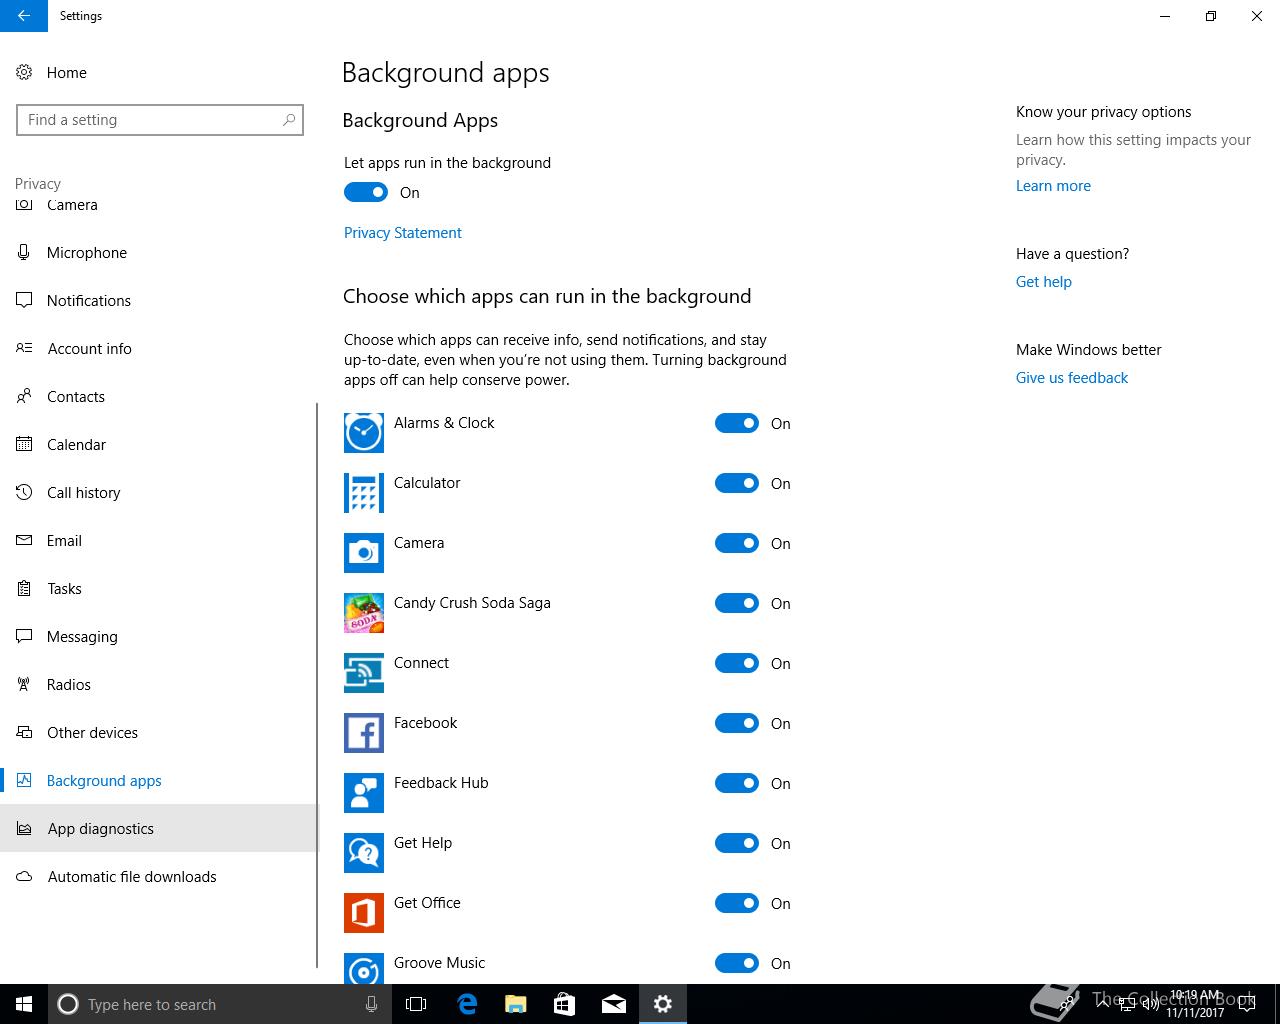Disable Groove Music background toggle
The height and width of the screenshot is (1024, 1280).
[737, 963]
